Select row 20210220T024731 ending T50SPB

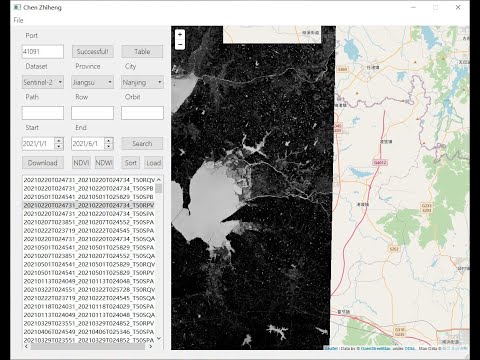tap(89, 188)
